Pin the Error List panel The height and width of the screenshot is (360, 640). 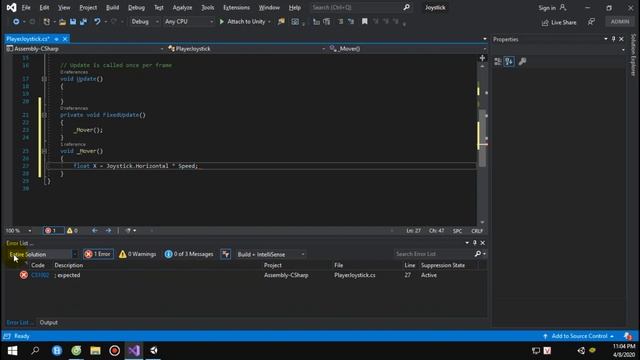(475, 243)
